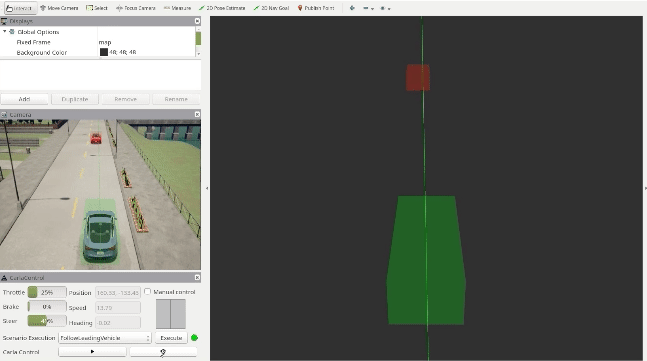Enable the Manual control checkbox

click(x=147, y=292)
